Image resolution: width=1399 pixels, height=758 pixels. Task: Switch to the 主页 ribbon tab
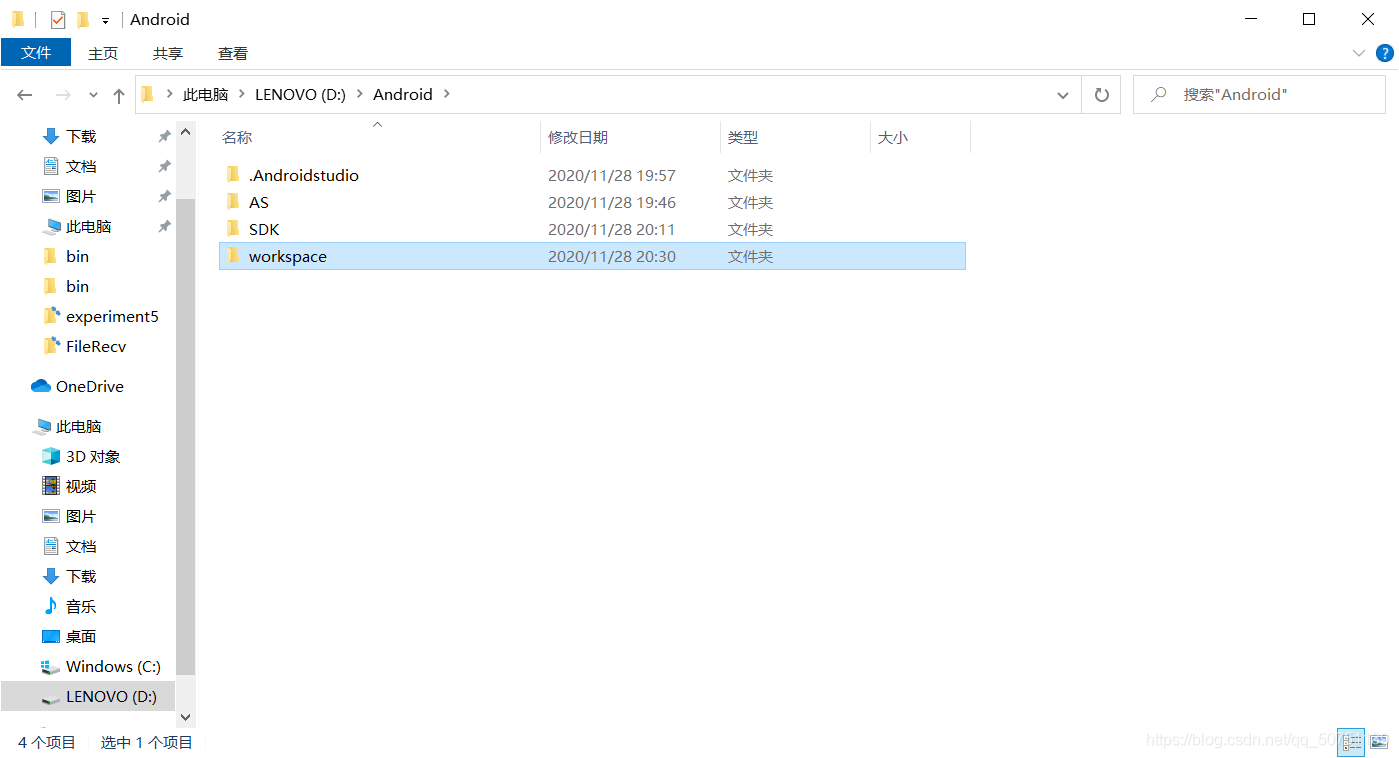pyautogui.click(x=103, y=53)
